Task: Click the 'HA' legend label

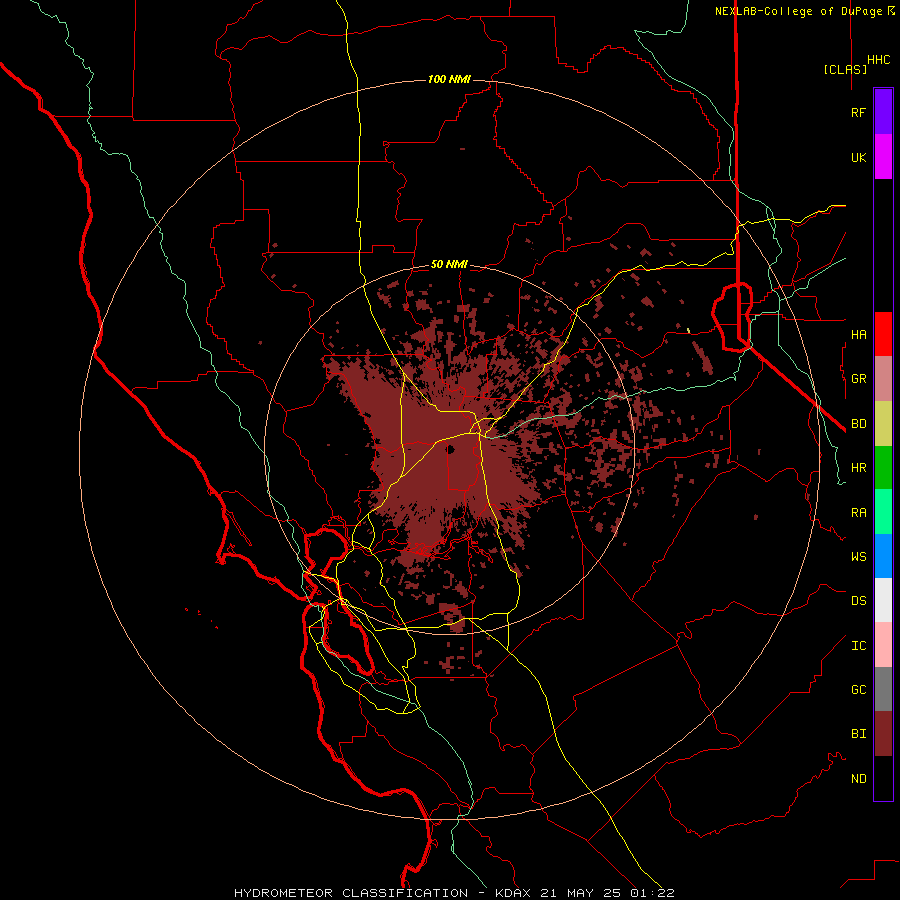Action: click(x=858, y=334)
